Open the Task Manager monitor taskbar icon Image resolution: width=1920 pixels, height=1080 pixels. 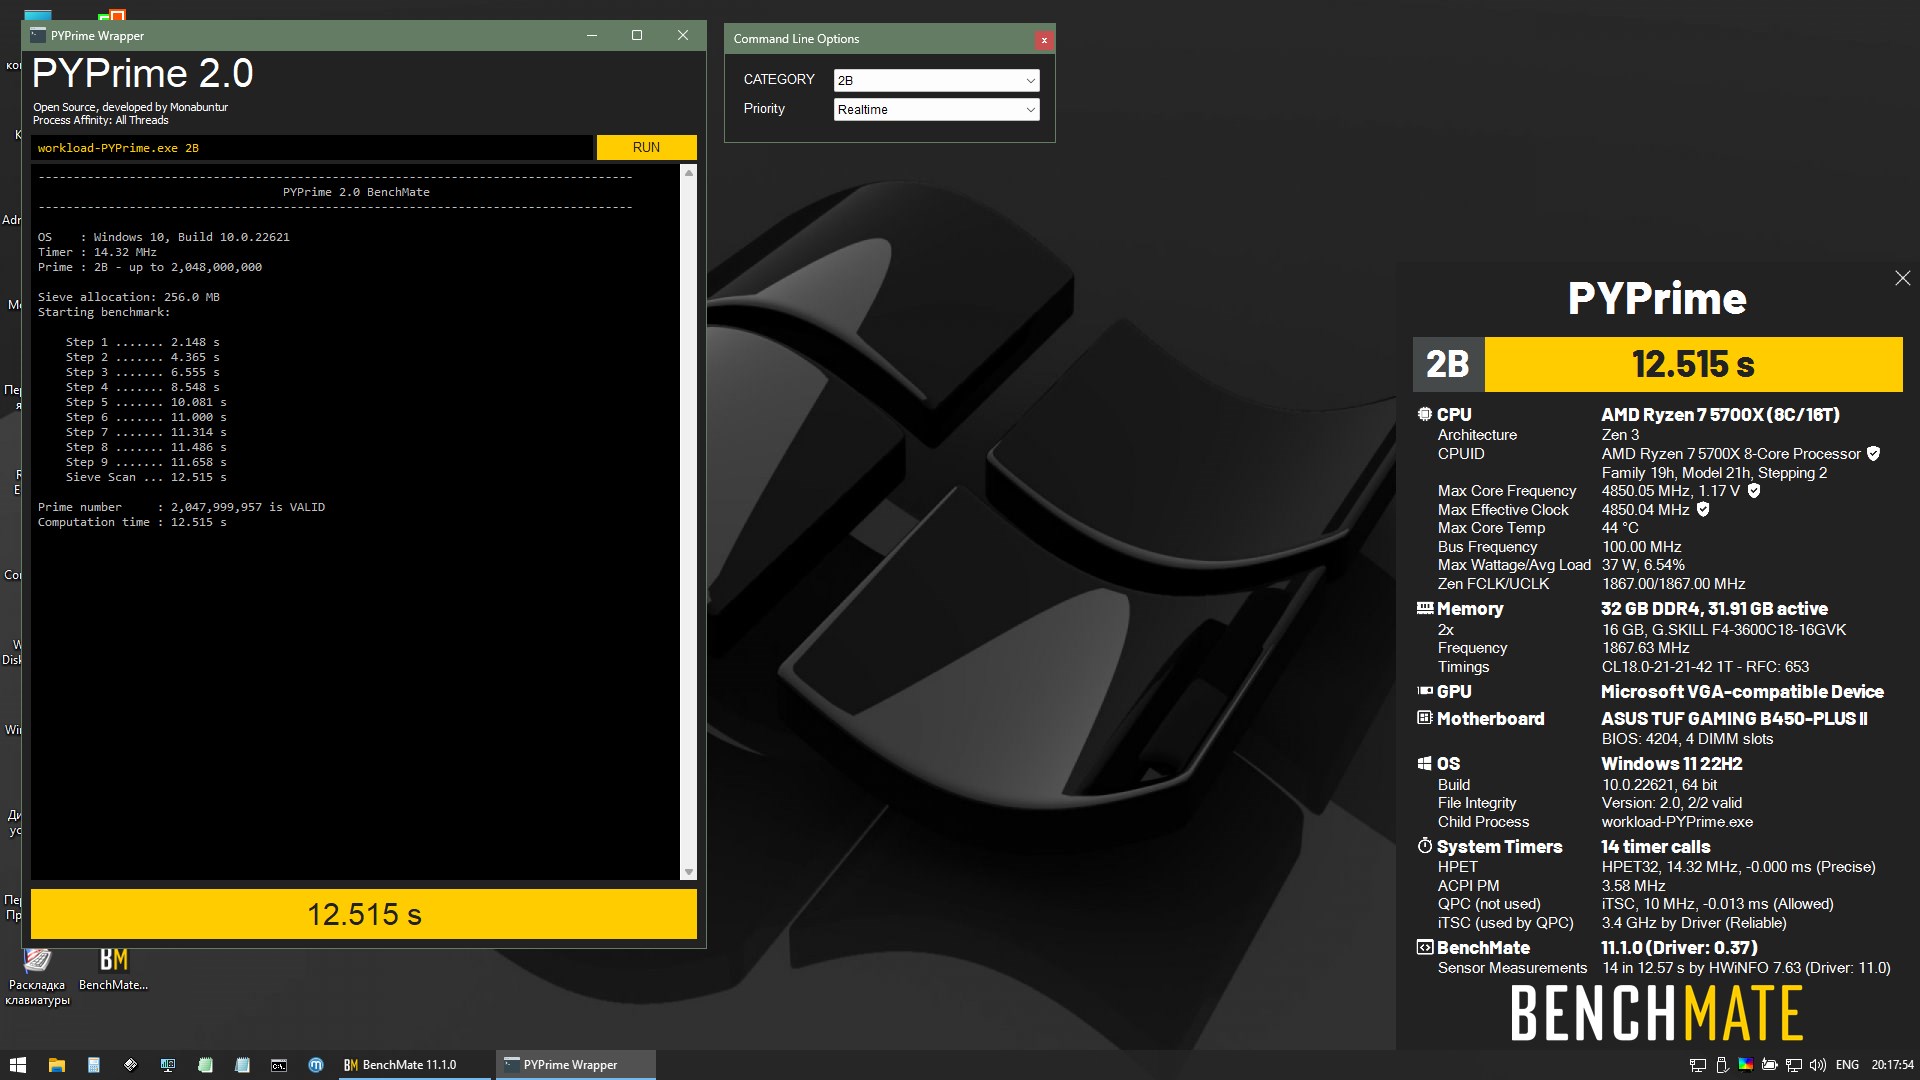click(x=168, y=1065)
